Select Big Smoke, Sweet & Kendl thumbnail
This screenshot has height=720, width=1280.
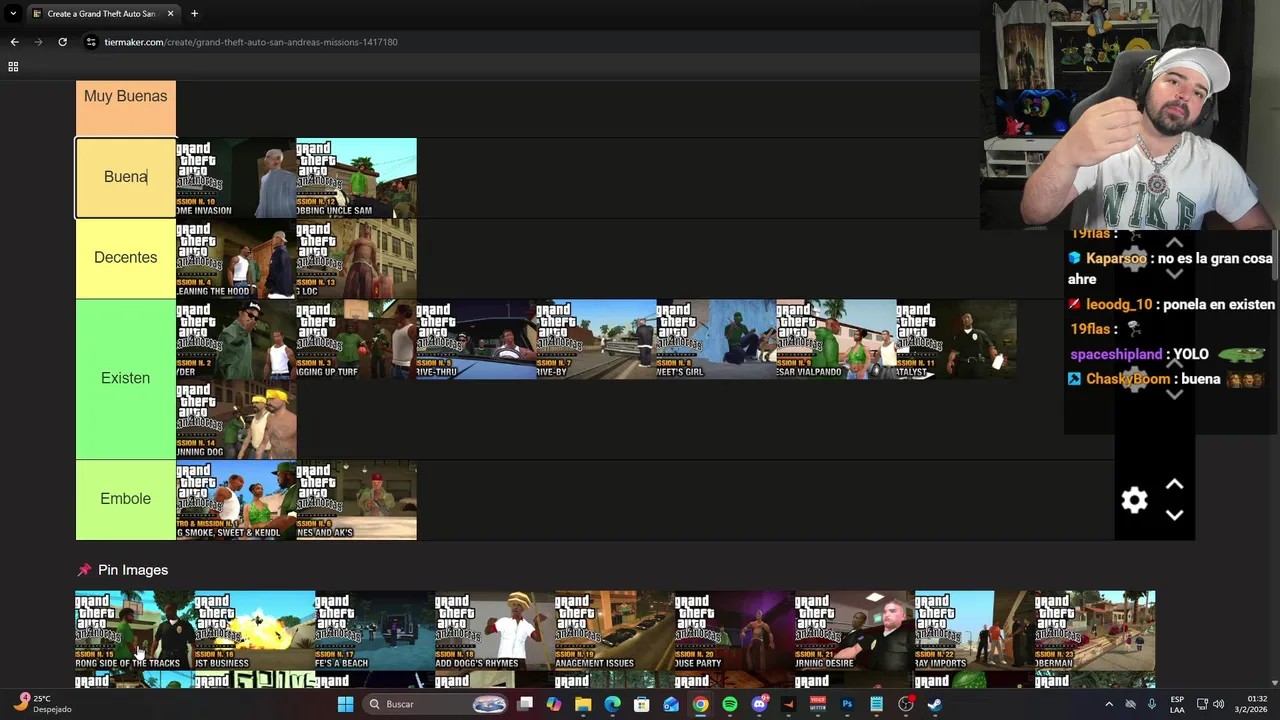(x=236, y=500)
